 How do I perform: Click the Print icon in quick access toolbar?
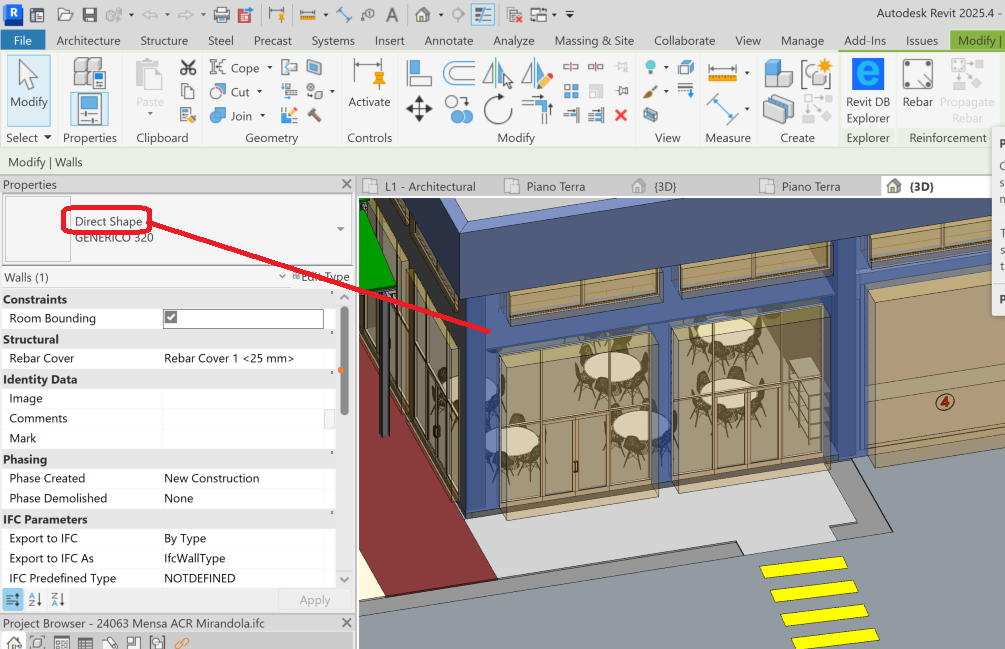[221, 15]
